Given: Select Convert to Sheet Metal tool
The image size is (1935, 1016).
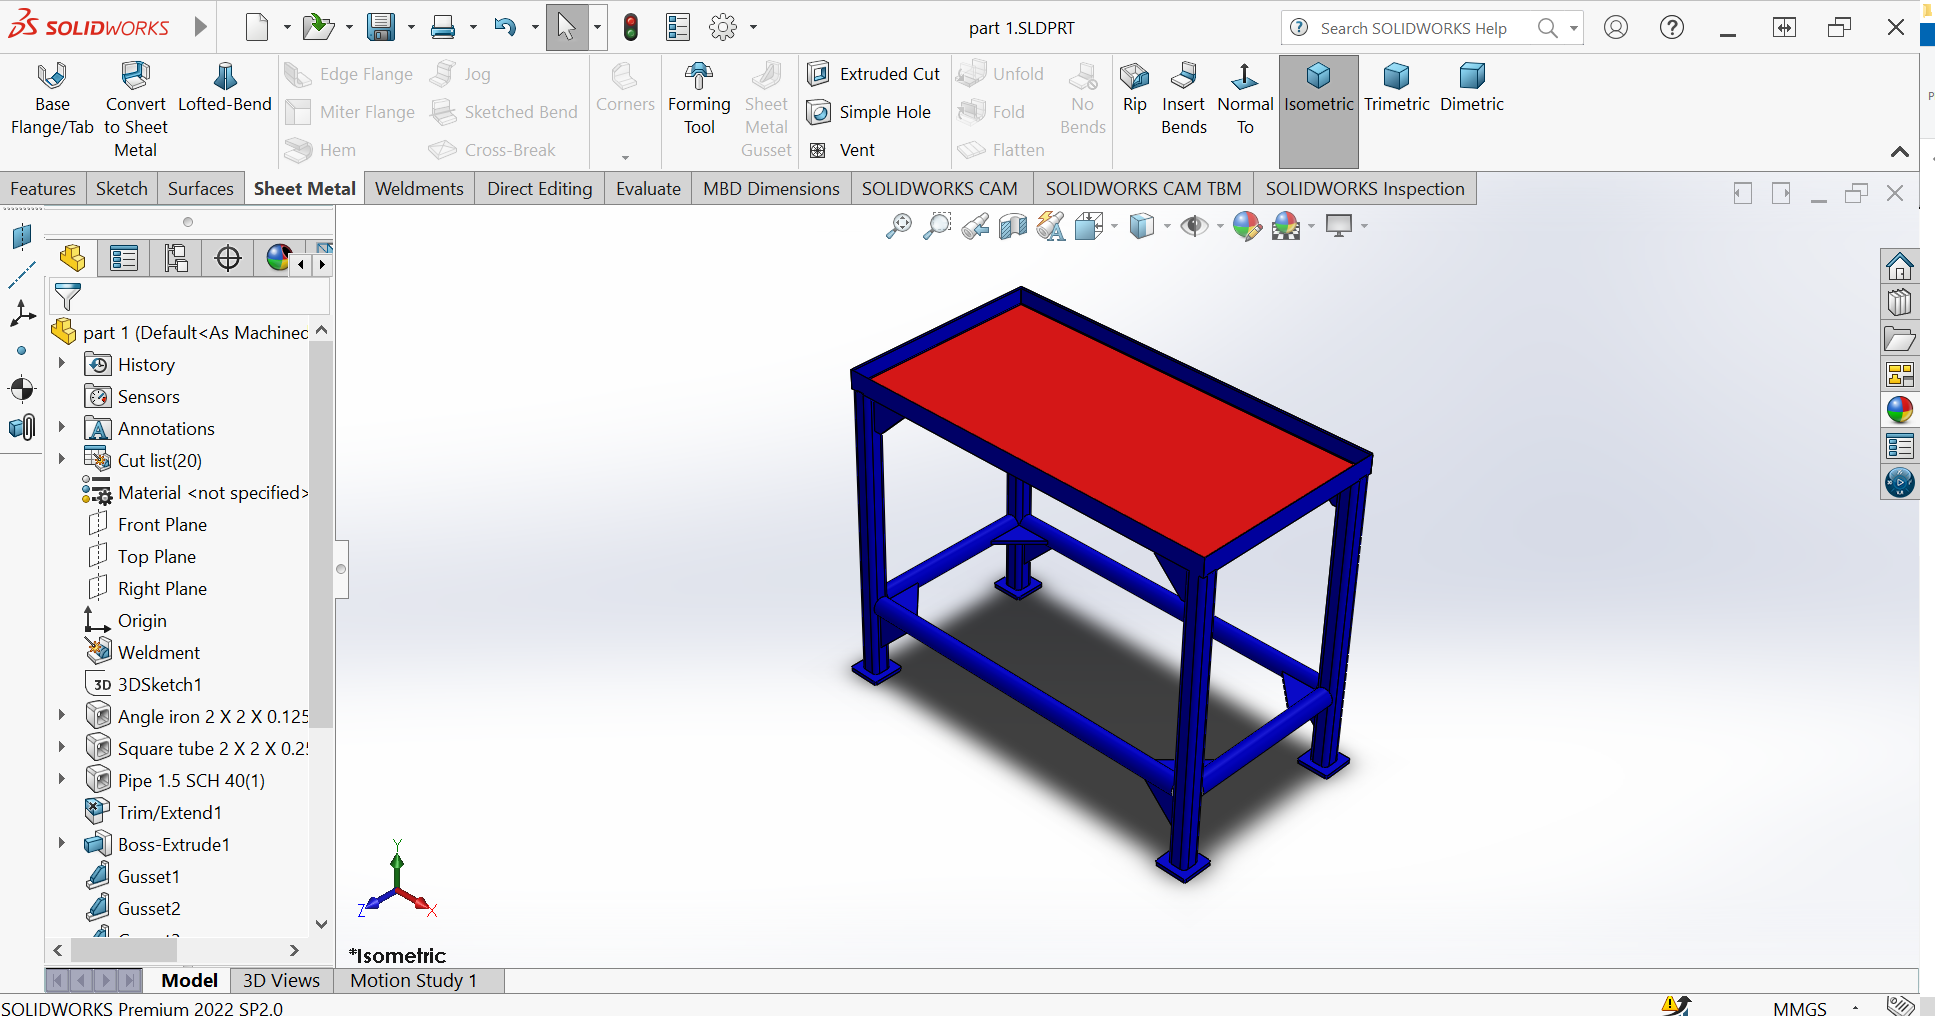Looking at the screenshot, I should [x=135, y=110].
